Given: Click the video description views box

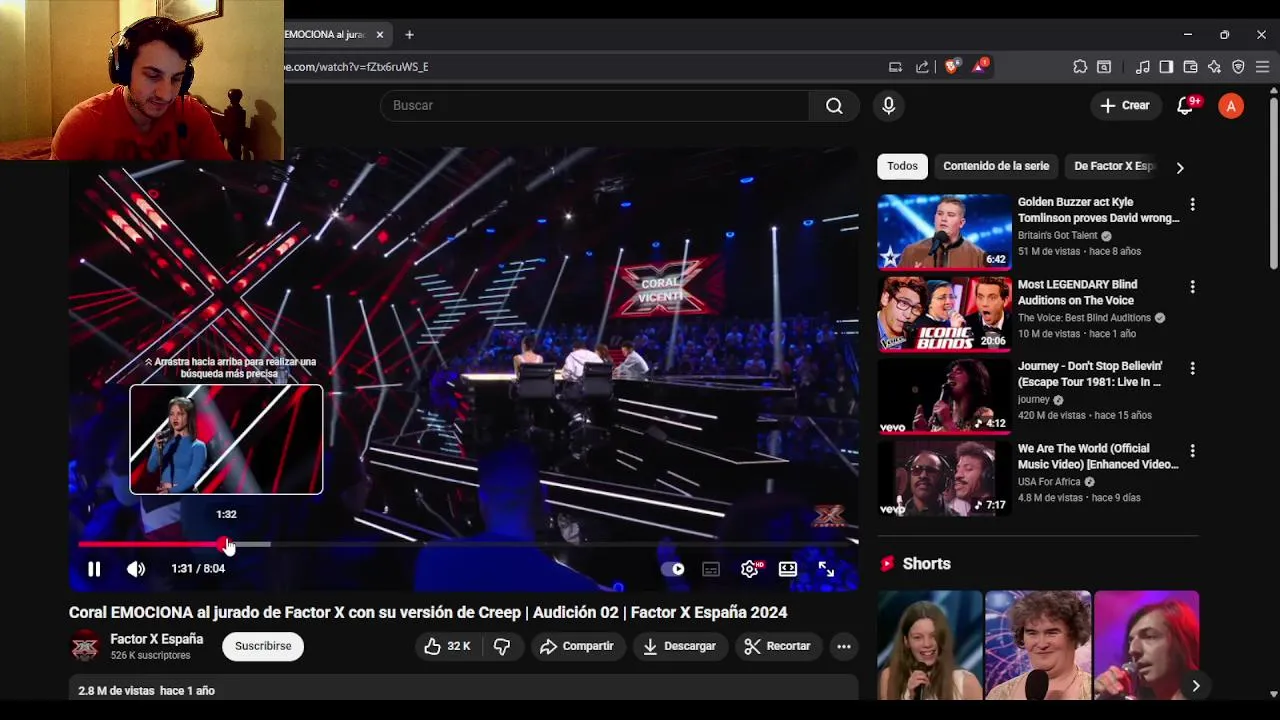Looking at the screenshot, I should 464,688.
